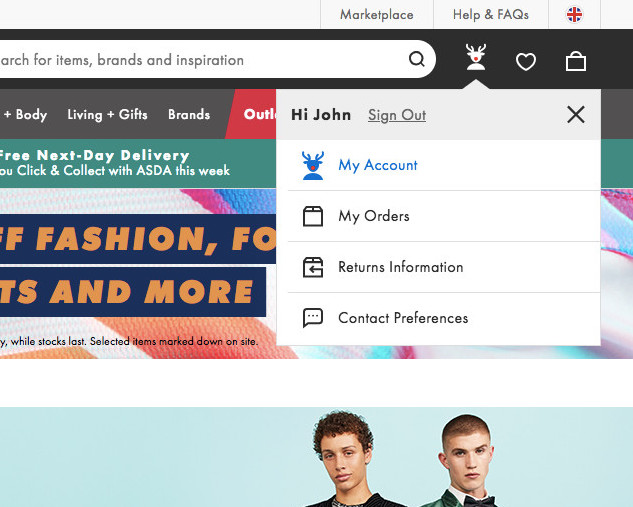Select My Account menu entry
This screenshot has width=633, height=507.
pos(378,165)
